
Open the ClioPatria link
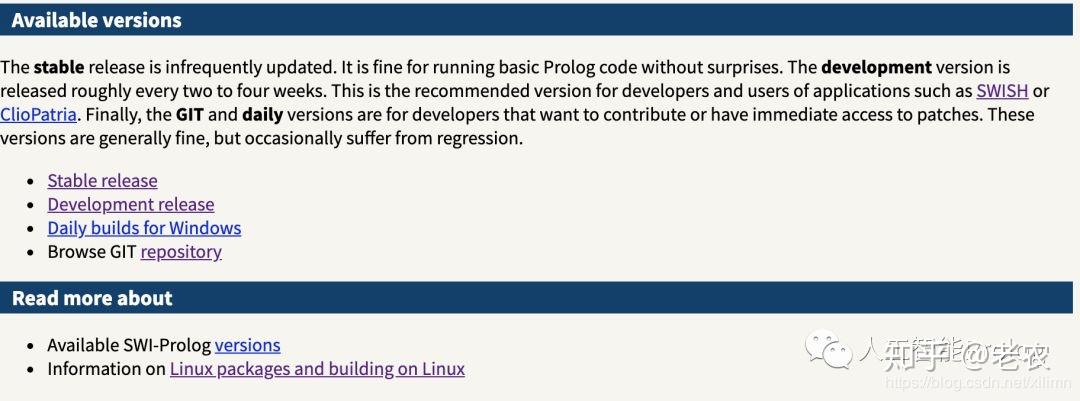click(x=38, y=115)
